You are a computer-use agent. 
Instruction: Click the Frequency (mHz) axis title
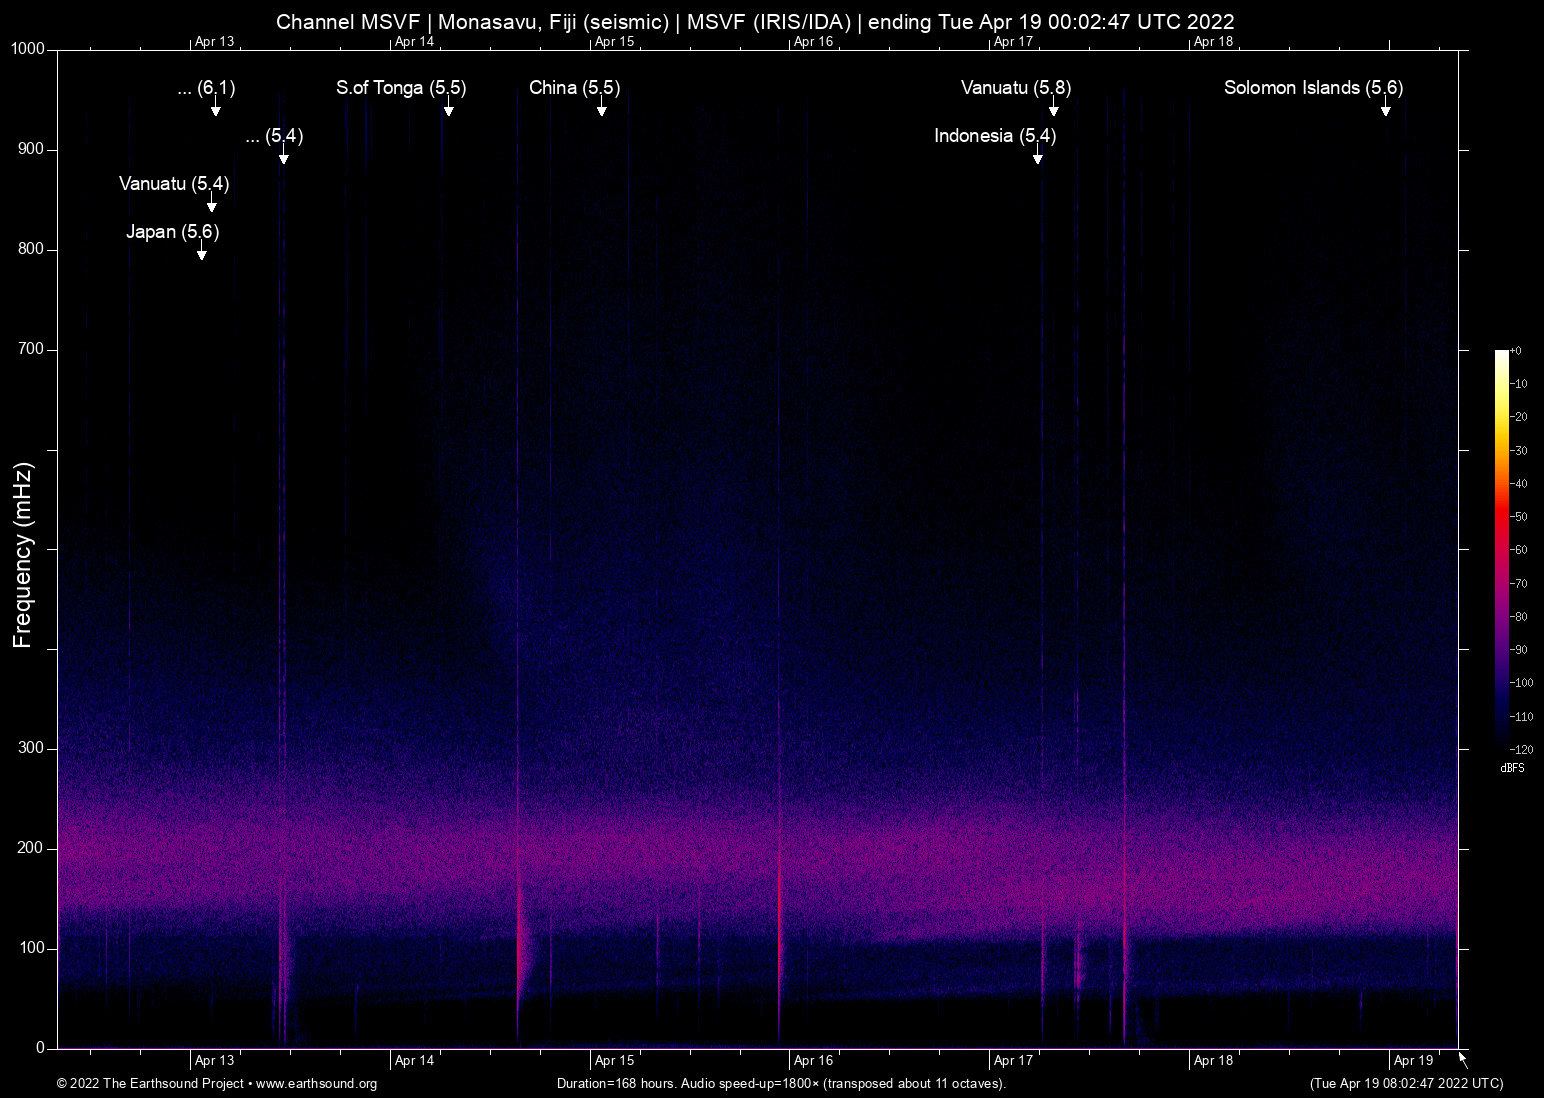pos(23,555)
